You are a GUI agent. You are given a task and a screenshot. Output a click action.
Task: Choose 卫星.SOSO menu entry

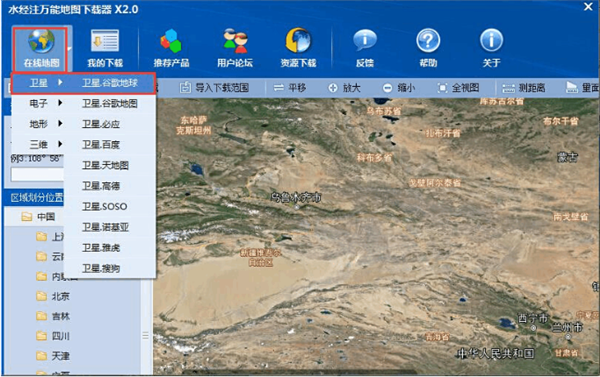point(110,207)
